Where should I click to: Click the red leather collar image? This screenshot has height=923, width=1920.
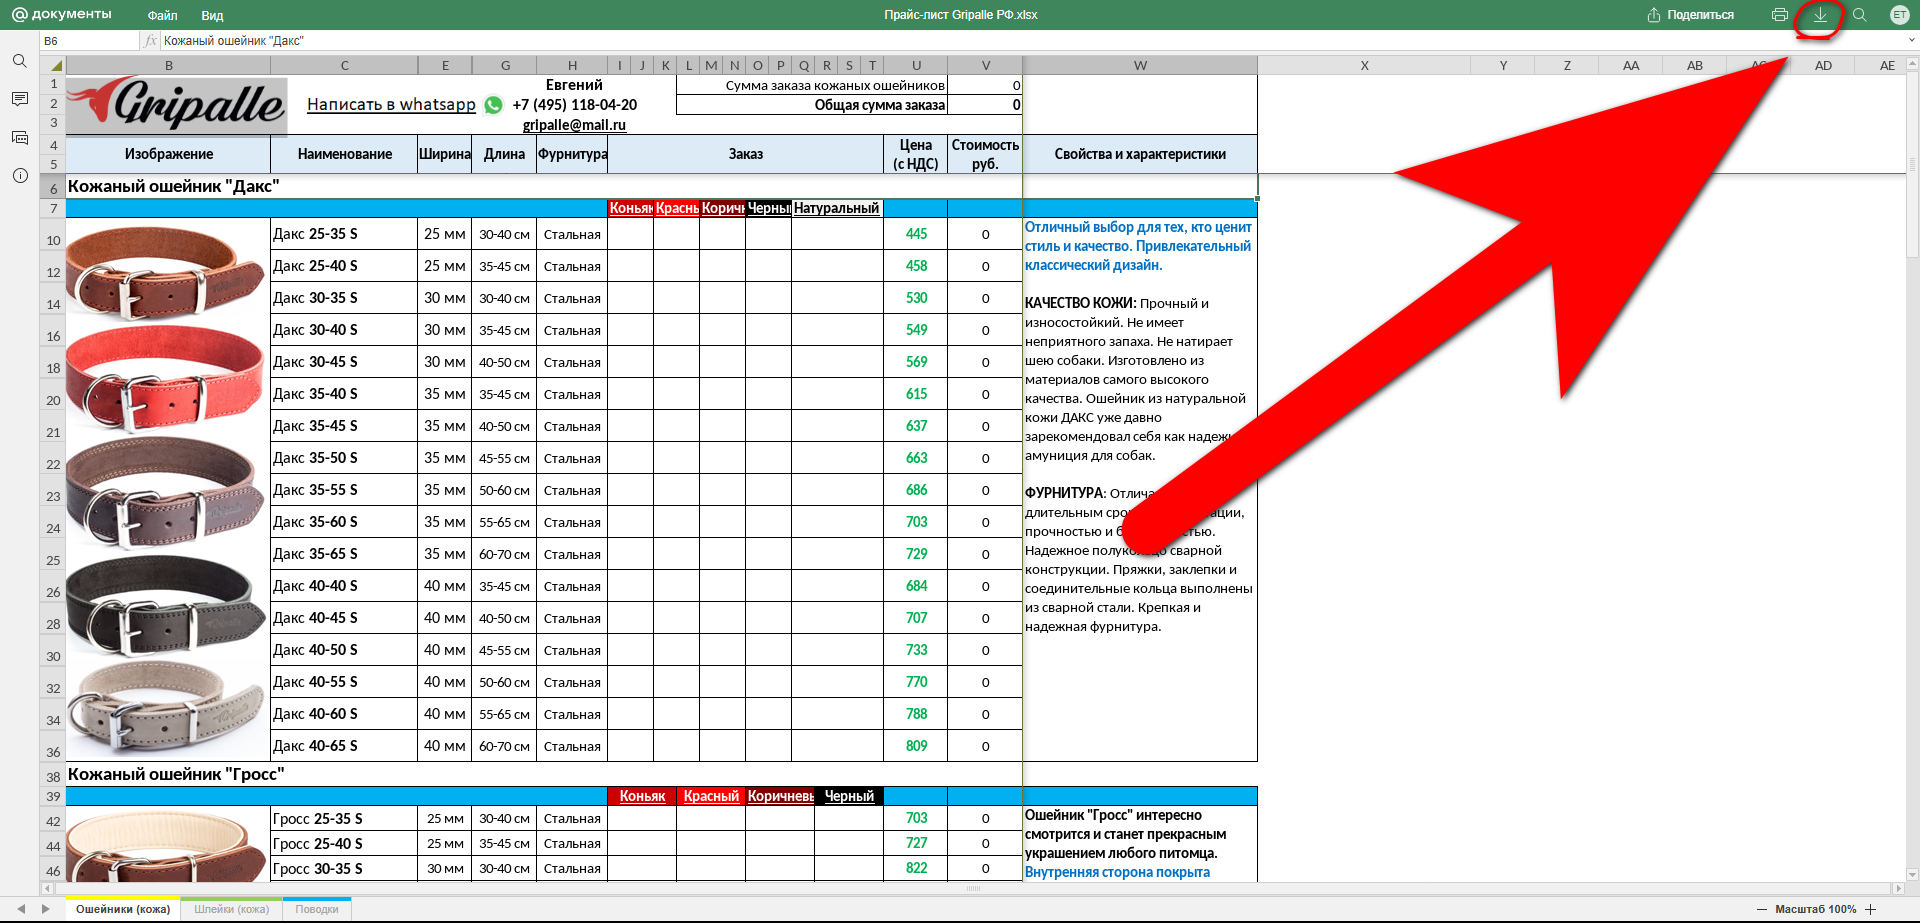[166, 377]
